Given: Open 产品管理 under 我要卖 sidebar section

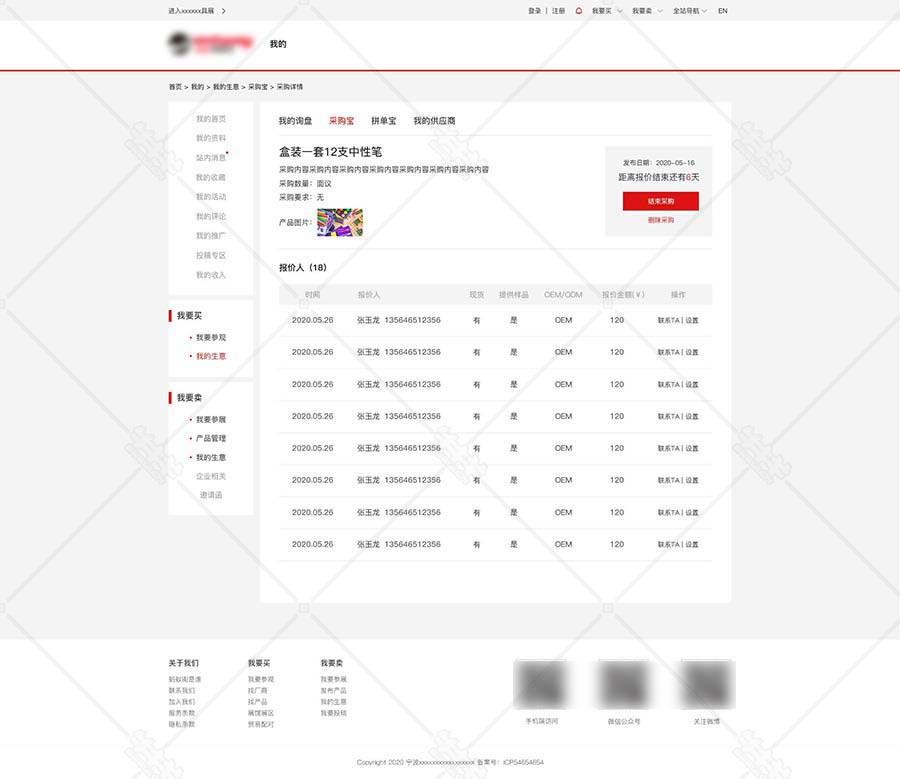Looking at the screenshot, I should click(x=211, y=439).
